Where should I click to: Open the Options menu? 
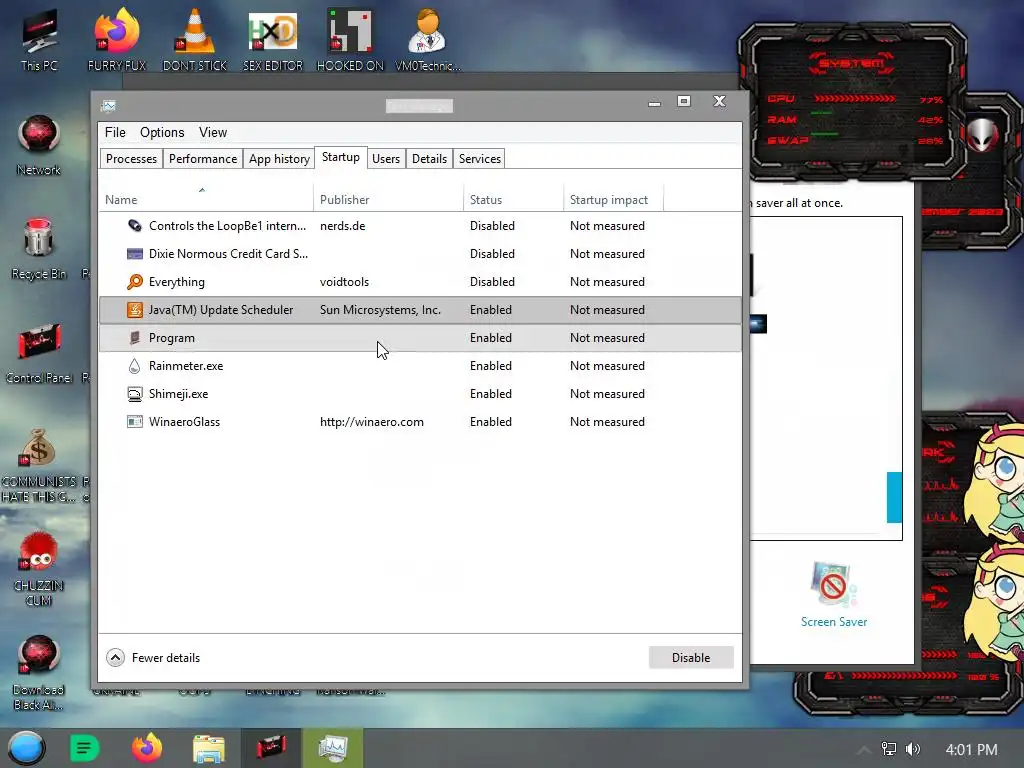point(162,133)
